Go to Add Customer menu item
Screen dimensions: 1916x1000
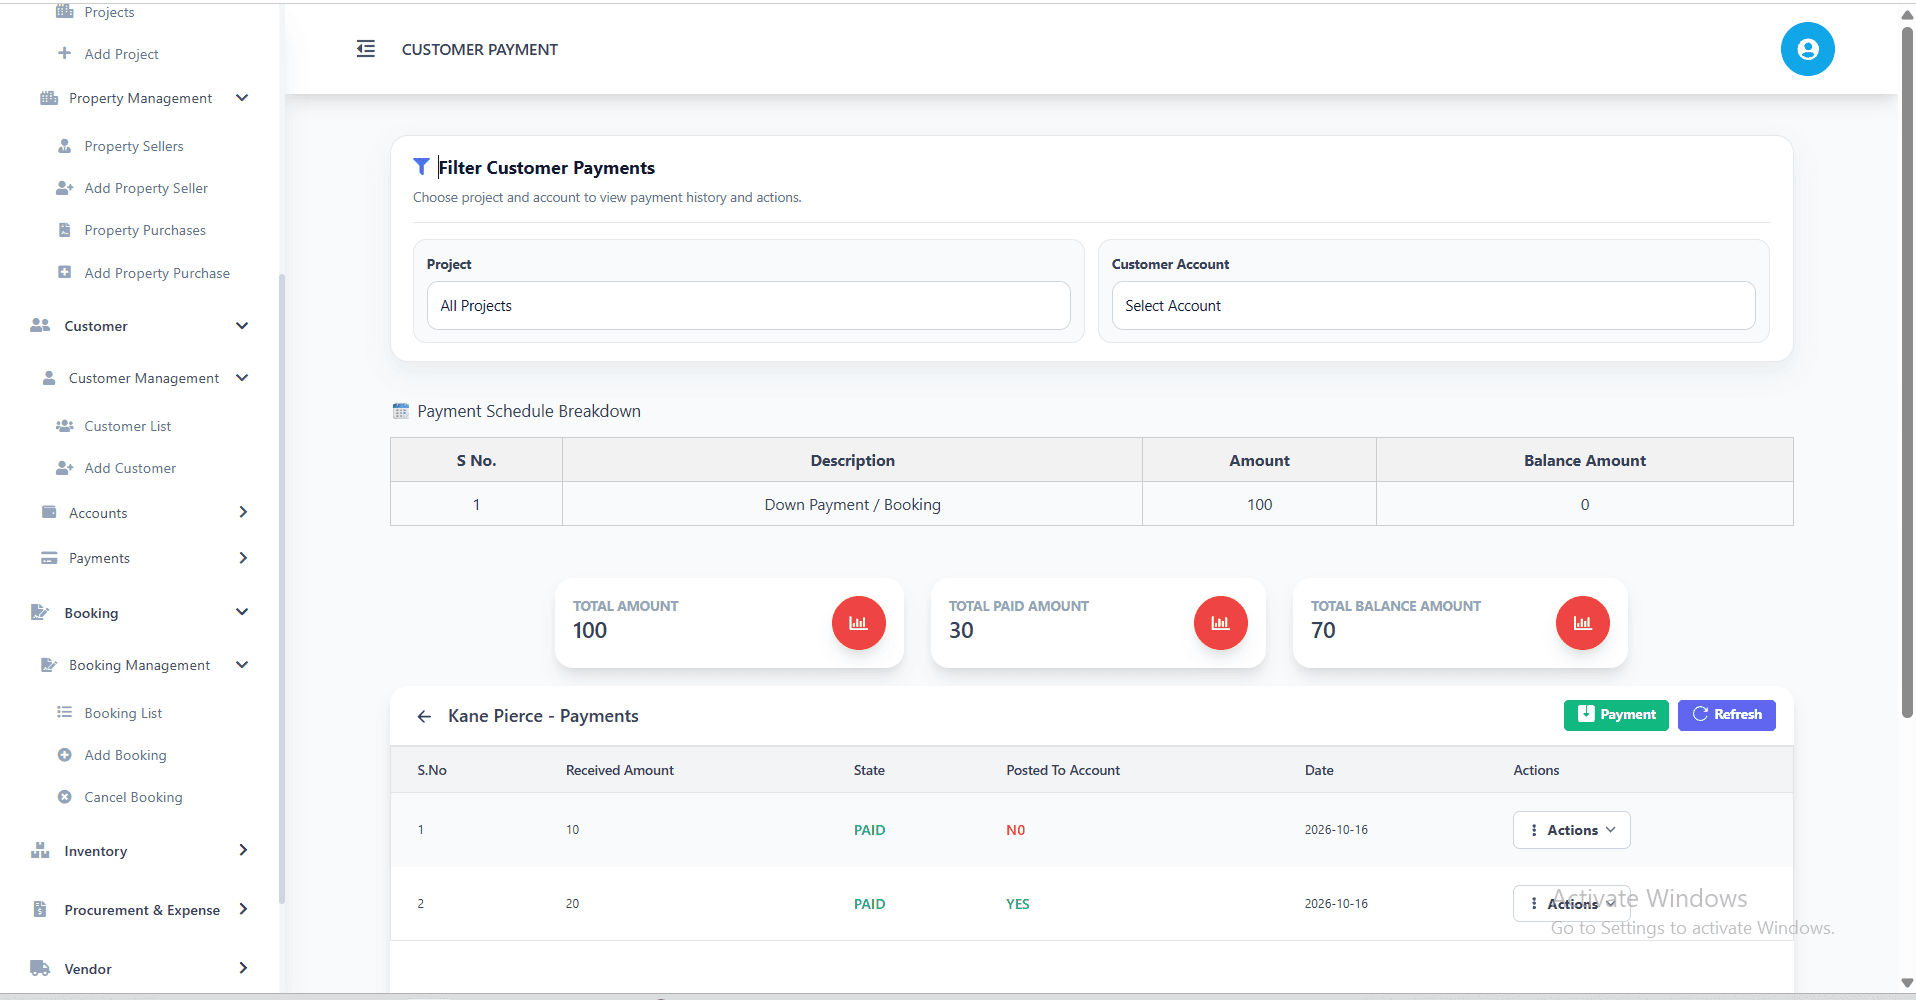pyautogui.click(x=130, y=468)
